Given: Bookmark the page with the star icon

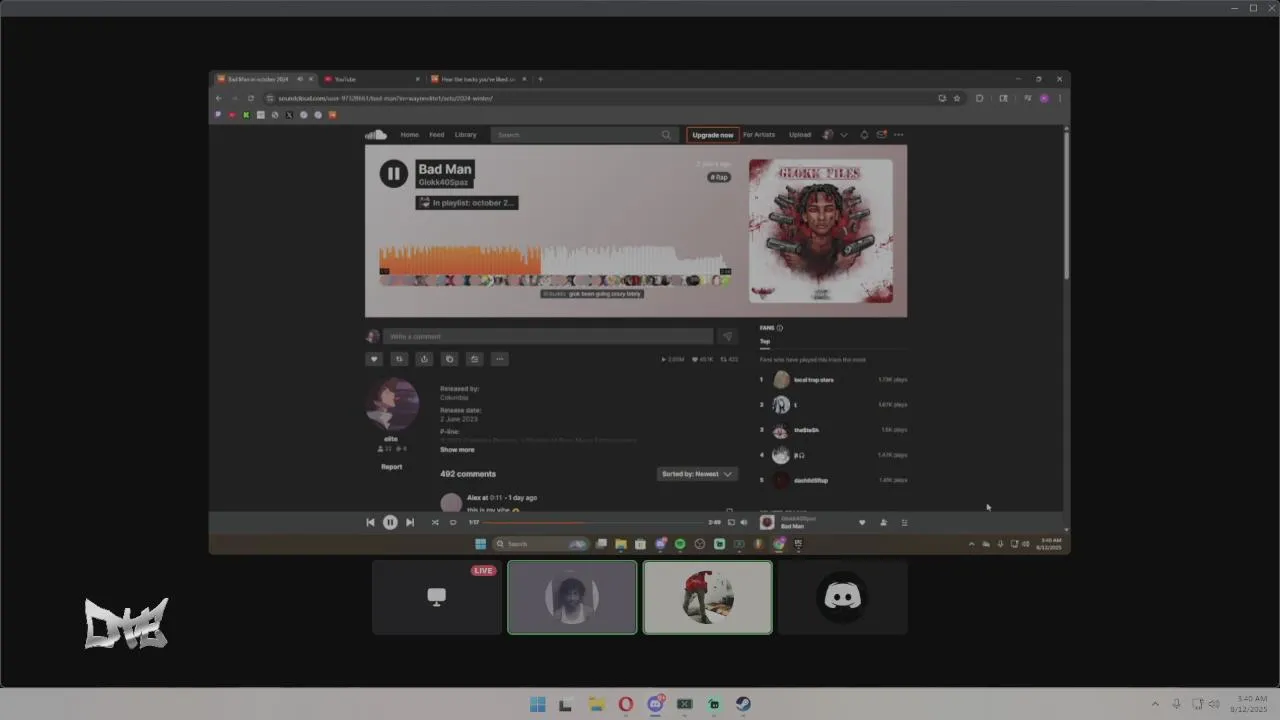Looking at the screenshot, I should click(x=957, y=98).
